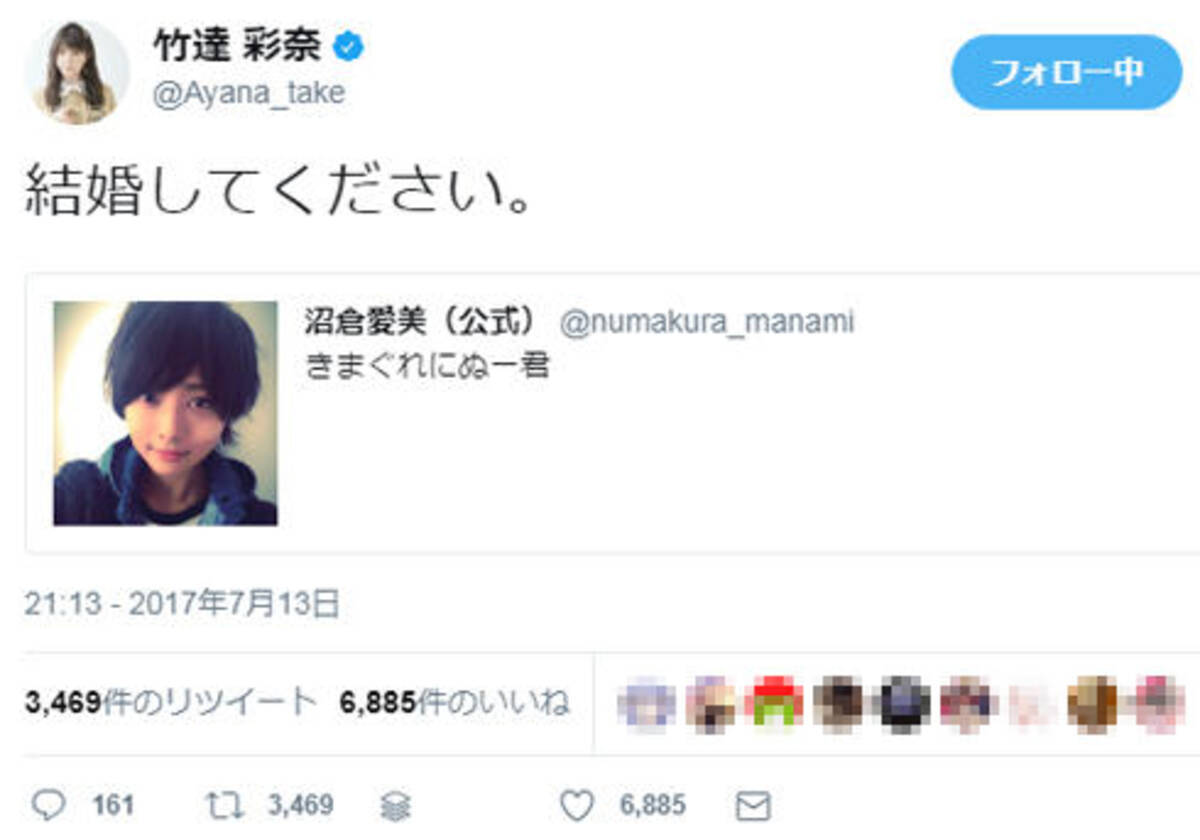Click quoted author 沼倉愛美（公式）
The image size is (1200, 840).
pyautogui.click(x=424, y=323)
